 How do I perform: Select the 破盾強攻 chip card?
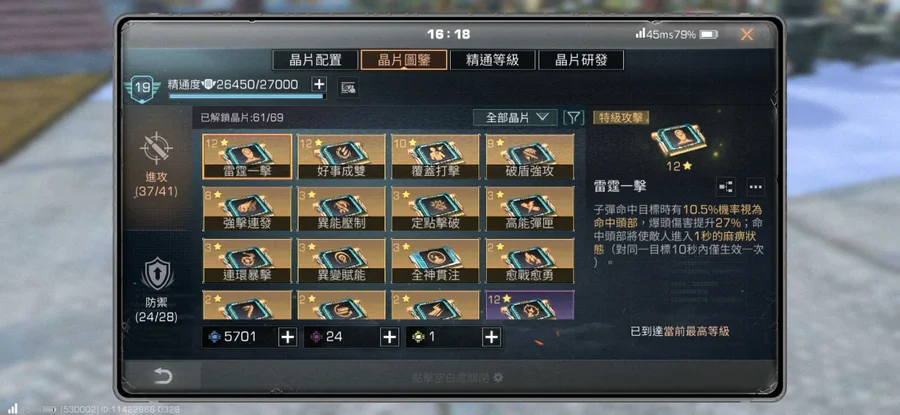click(530, 157)
